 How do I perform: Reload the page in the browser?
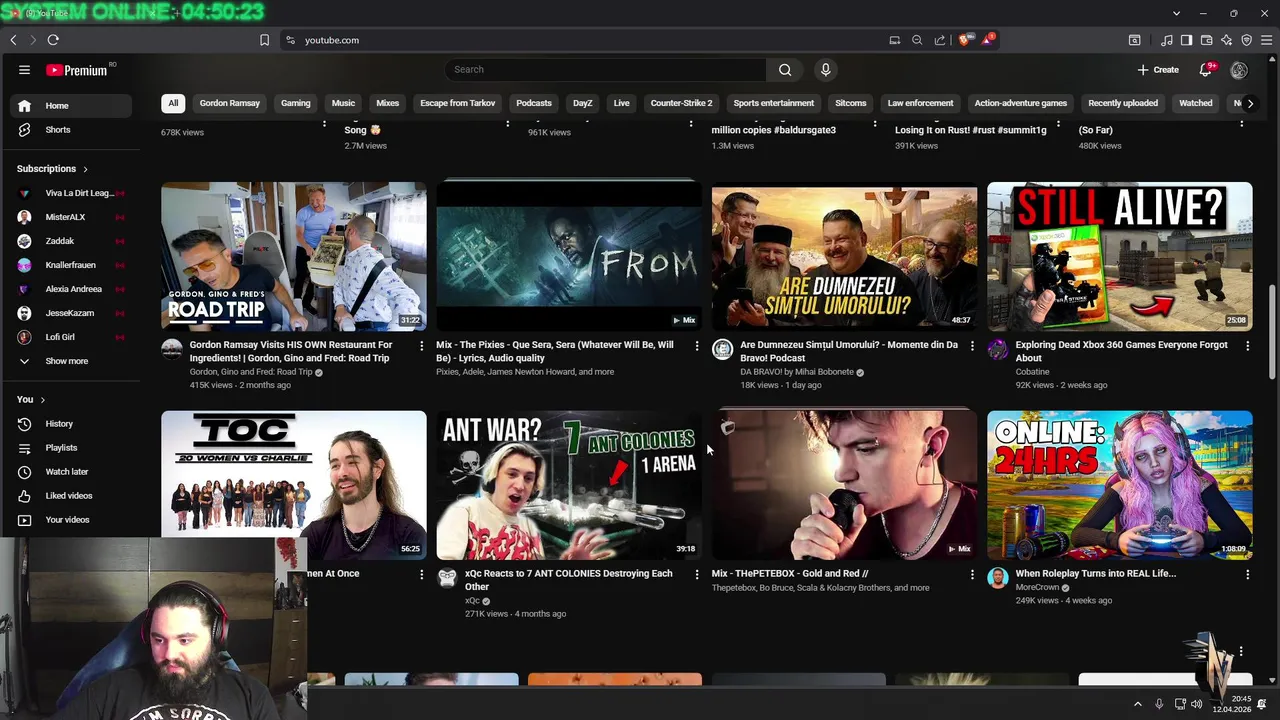[53, 40]
